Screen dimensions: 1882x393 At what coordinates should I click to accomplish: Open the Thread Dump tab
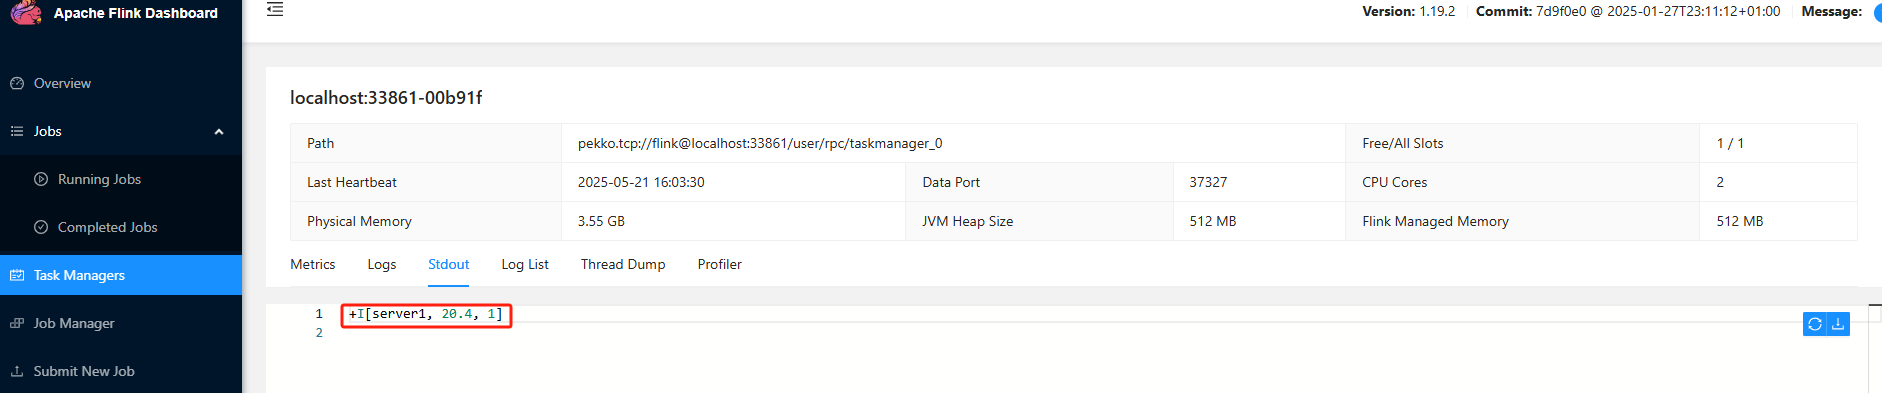[623, 264]
